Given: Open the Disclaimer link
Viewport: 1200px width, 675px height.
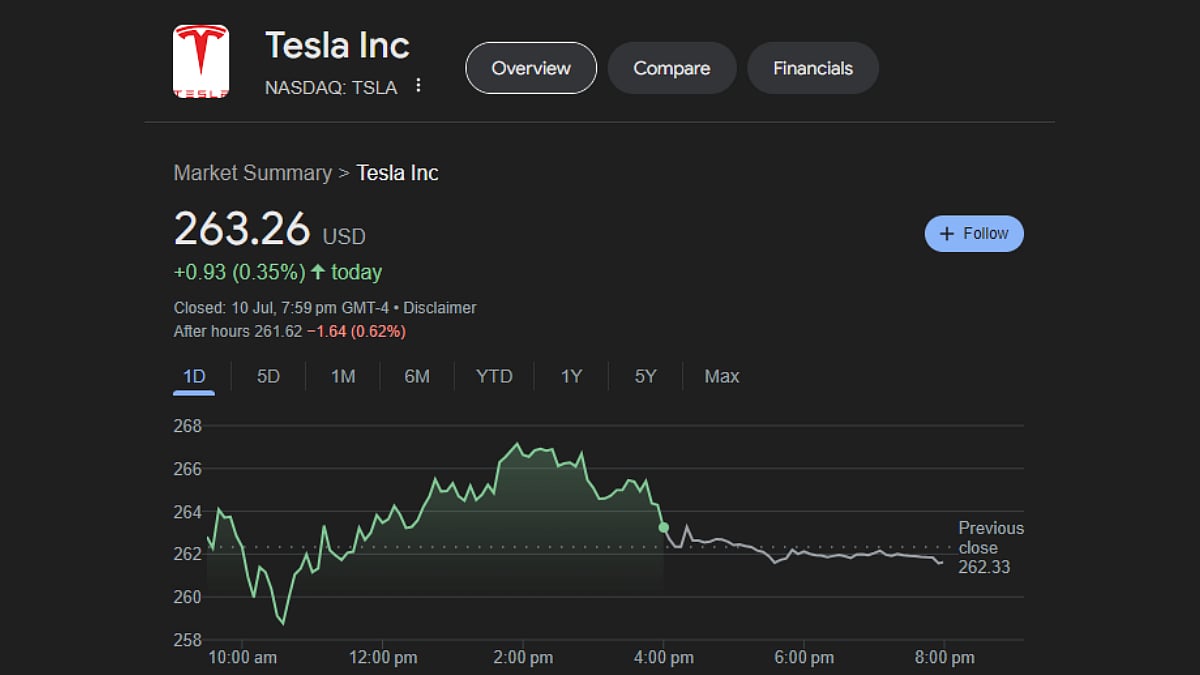Looking at the screenshot, I should pos(439,308).
